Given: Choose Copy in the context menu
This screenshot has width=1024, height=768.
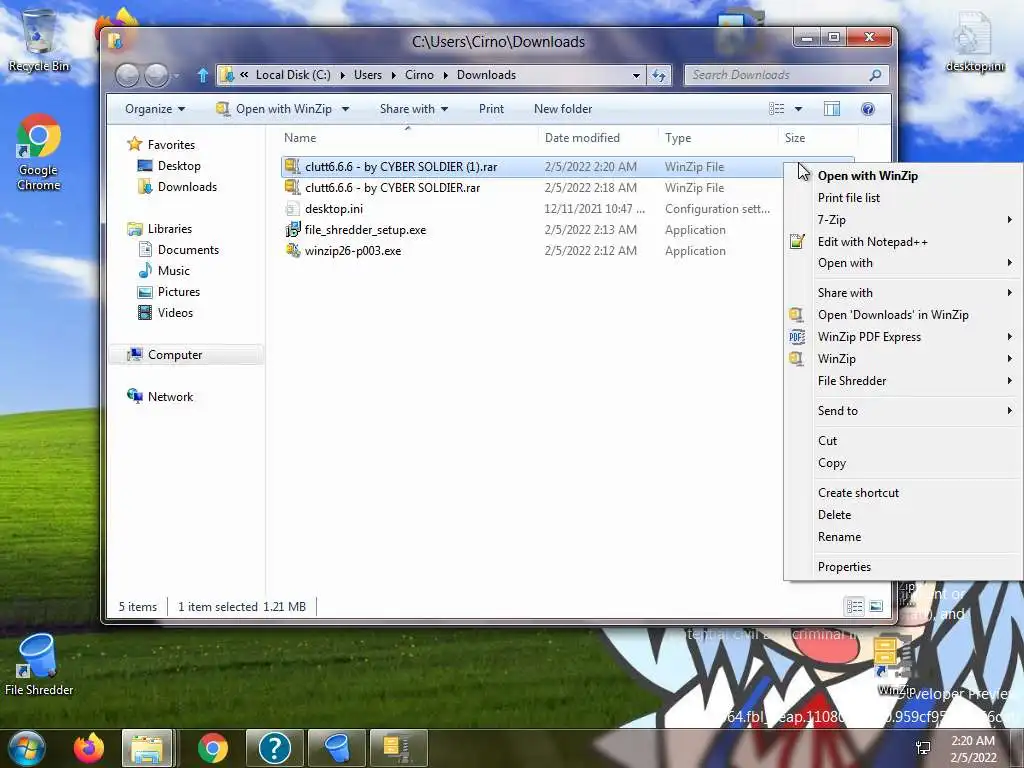Looking at the screenshot, I should click(x=831, y=463).
